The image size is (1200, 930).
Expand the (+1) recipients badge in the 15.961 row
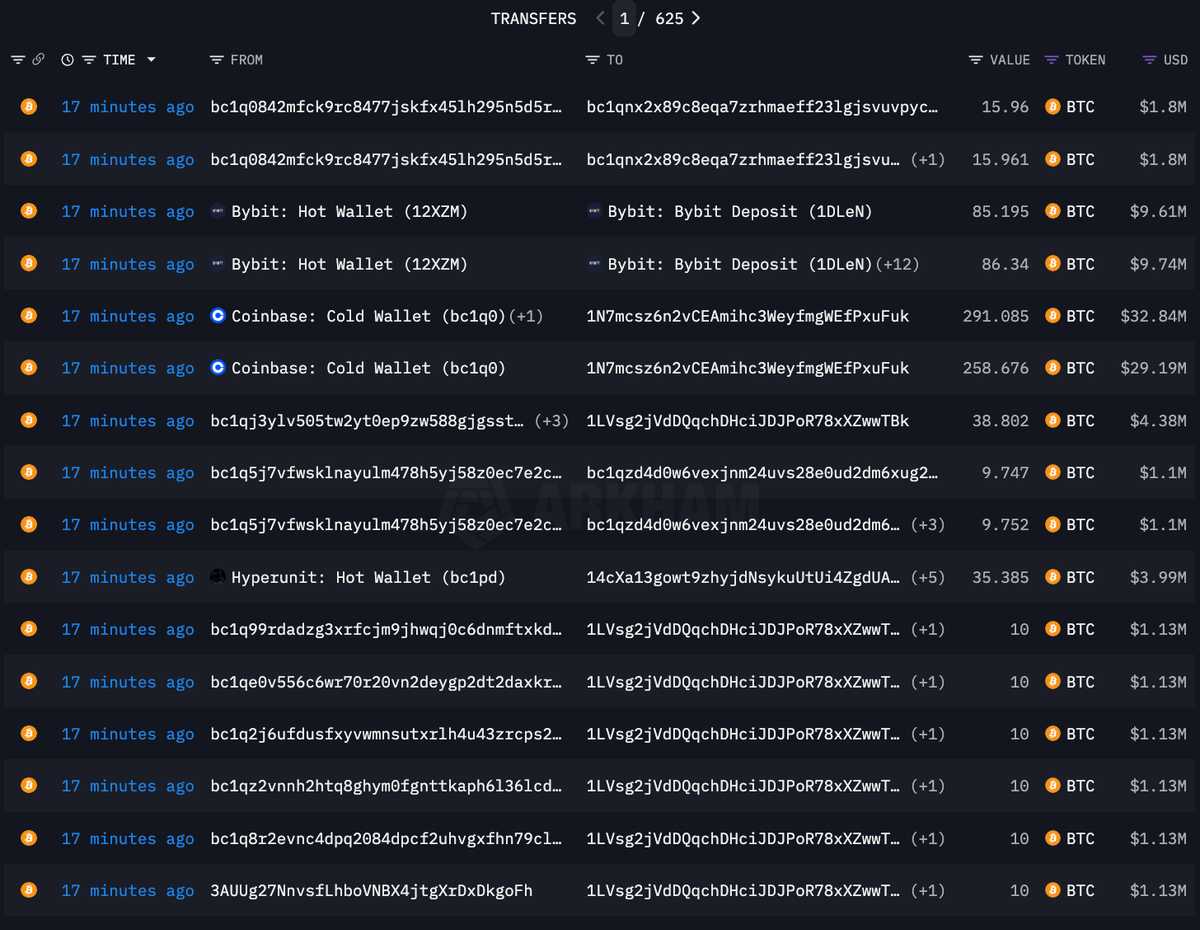coord(927,159)
